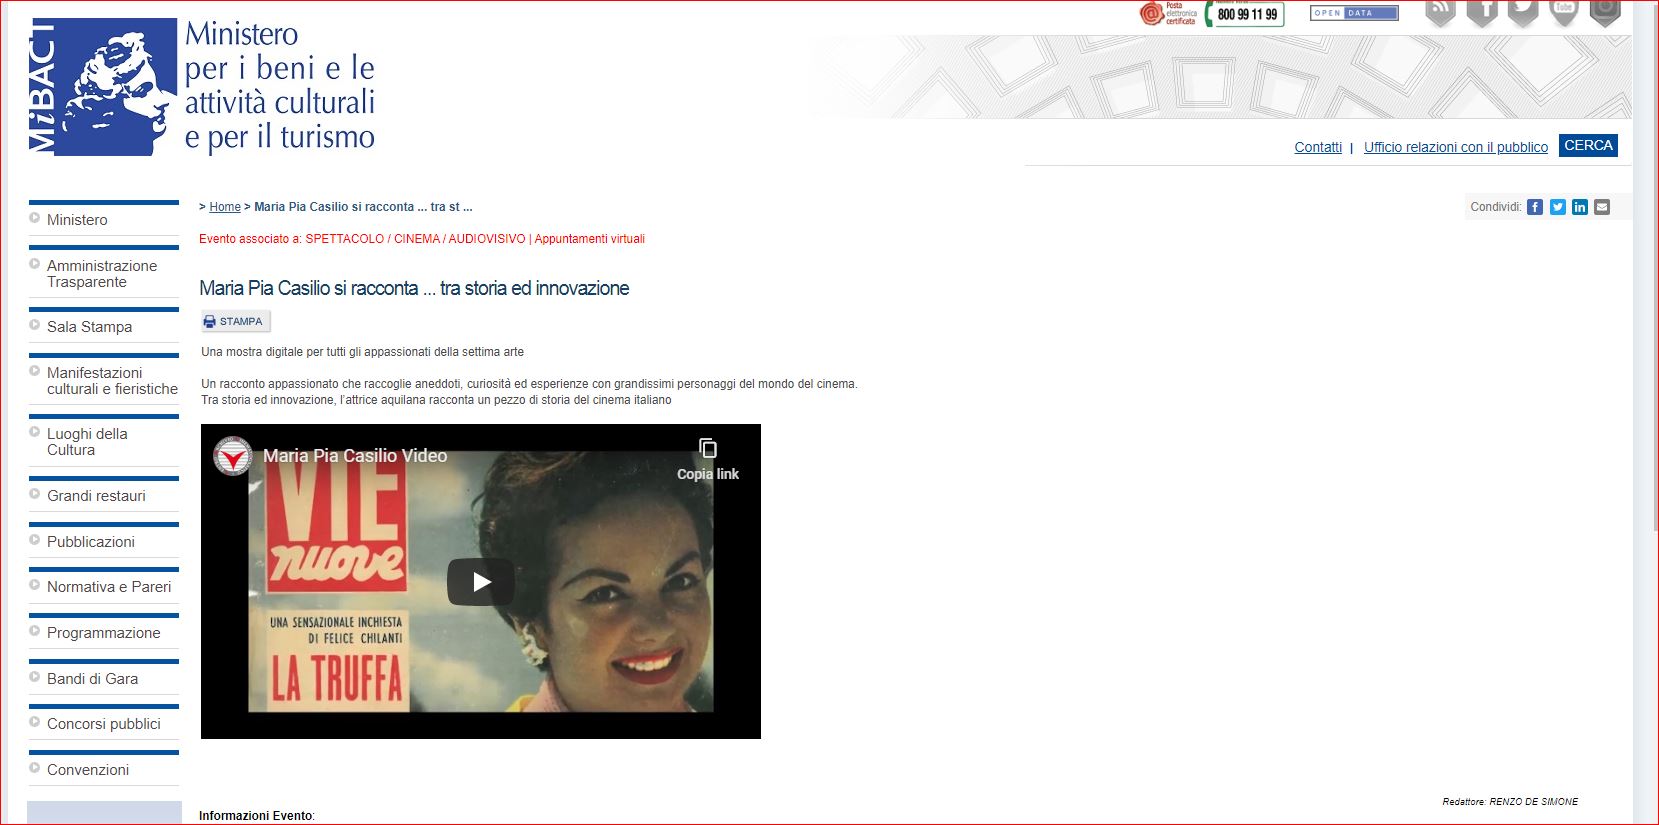Image resolution: width=1659 pixels, height=825 pixels.
Task: Play the Maria Pia Casilio video
Action: 481,582
